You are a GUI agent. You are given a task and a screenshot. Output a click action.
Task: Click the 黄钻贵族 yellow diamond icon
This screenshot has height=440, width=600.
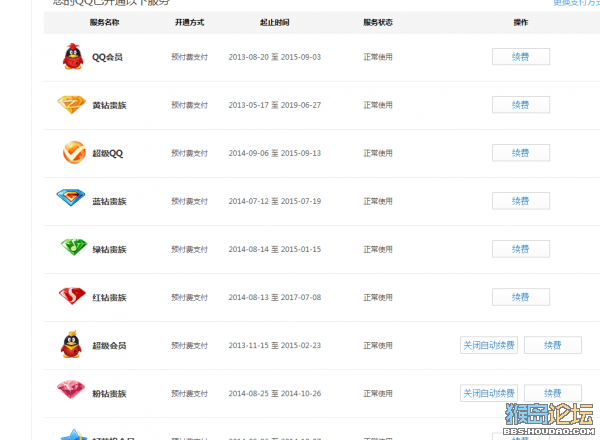72,104
